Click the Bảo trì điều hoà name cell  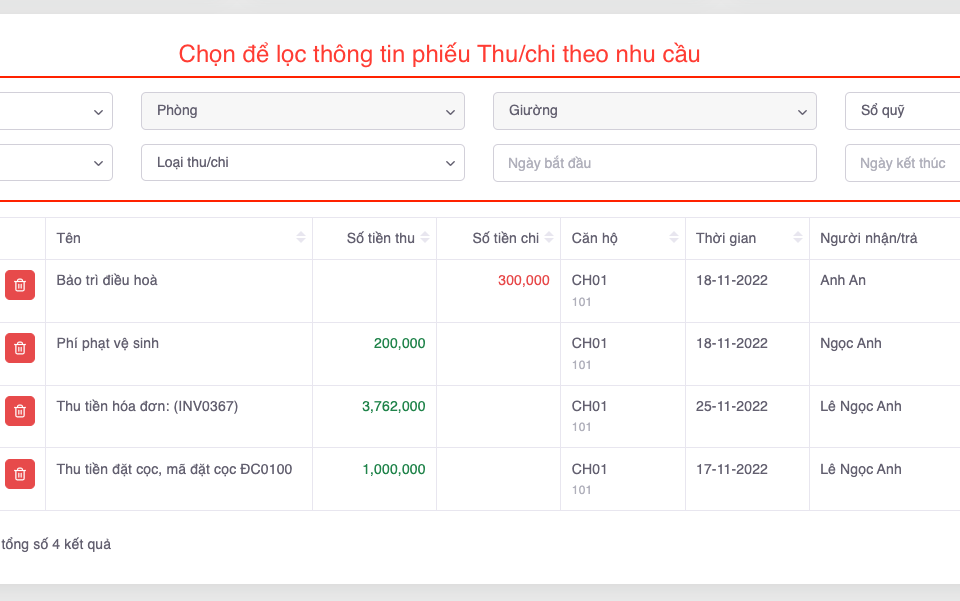point(107,280)
